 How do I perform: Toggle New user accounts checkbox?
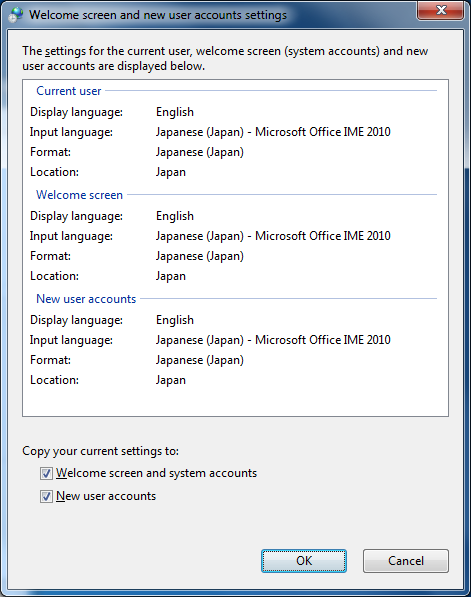pos(46,496)
